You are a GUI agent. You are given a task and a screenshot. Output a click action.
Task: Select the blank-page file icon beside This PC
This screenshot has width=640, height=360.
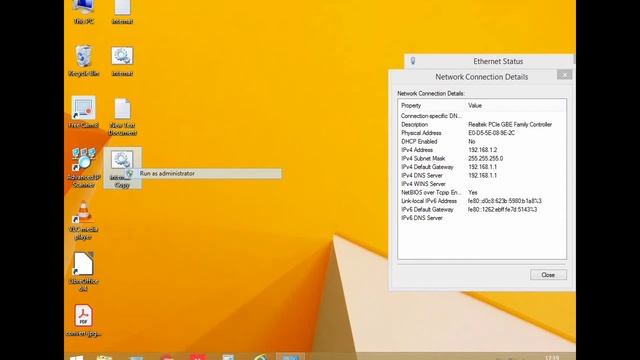pos(122,11)
